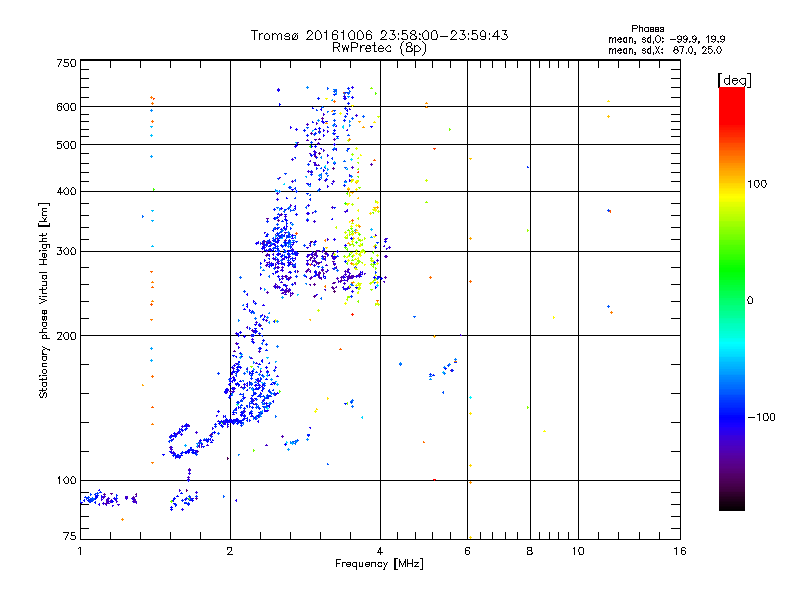This screenshot has height=600, width=800.
Task: Select the 'mean, sd,X: 87.0, 25.0' line
Action: point(665,50)
